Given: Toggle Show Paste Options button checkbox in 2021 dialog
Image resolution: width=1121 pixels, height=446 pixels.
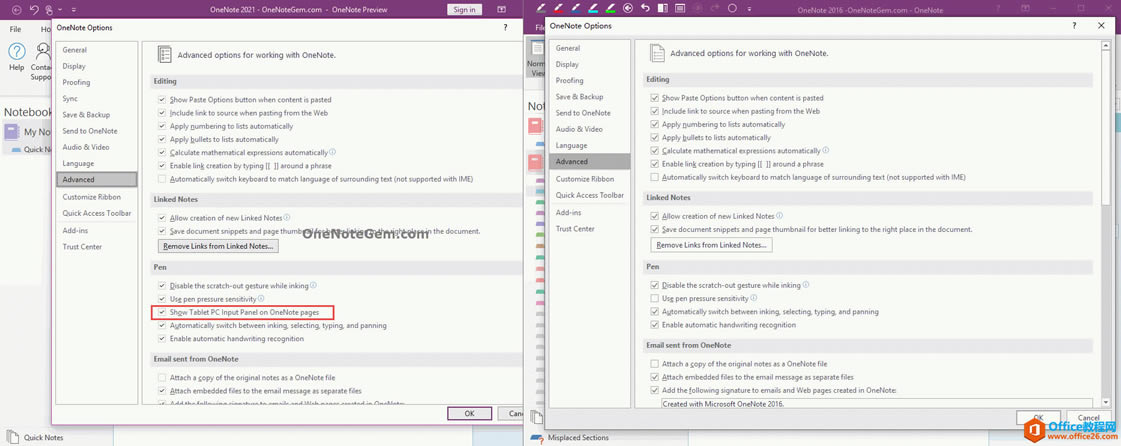Looking at the screenshot, I should [x=162, y=100].
